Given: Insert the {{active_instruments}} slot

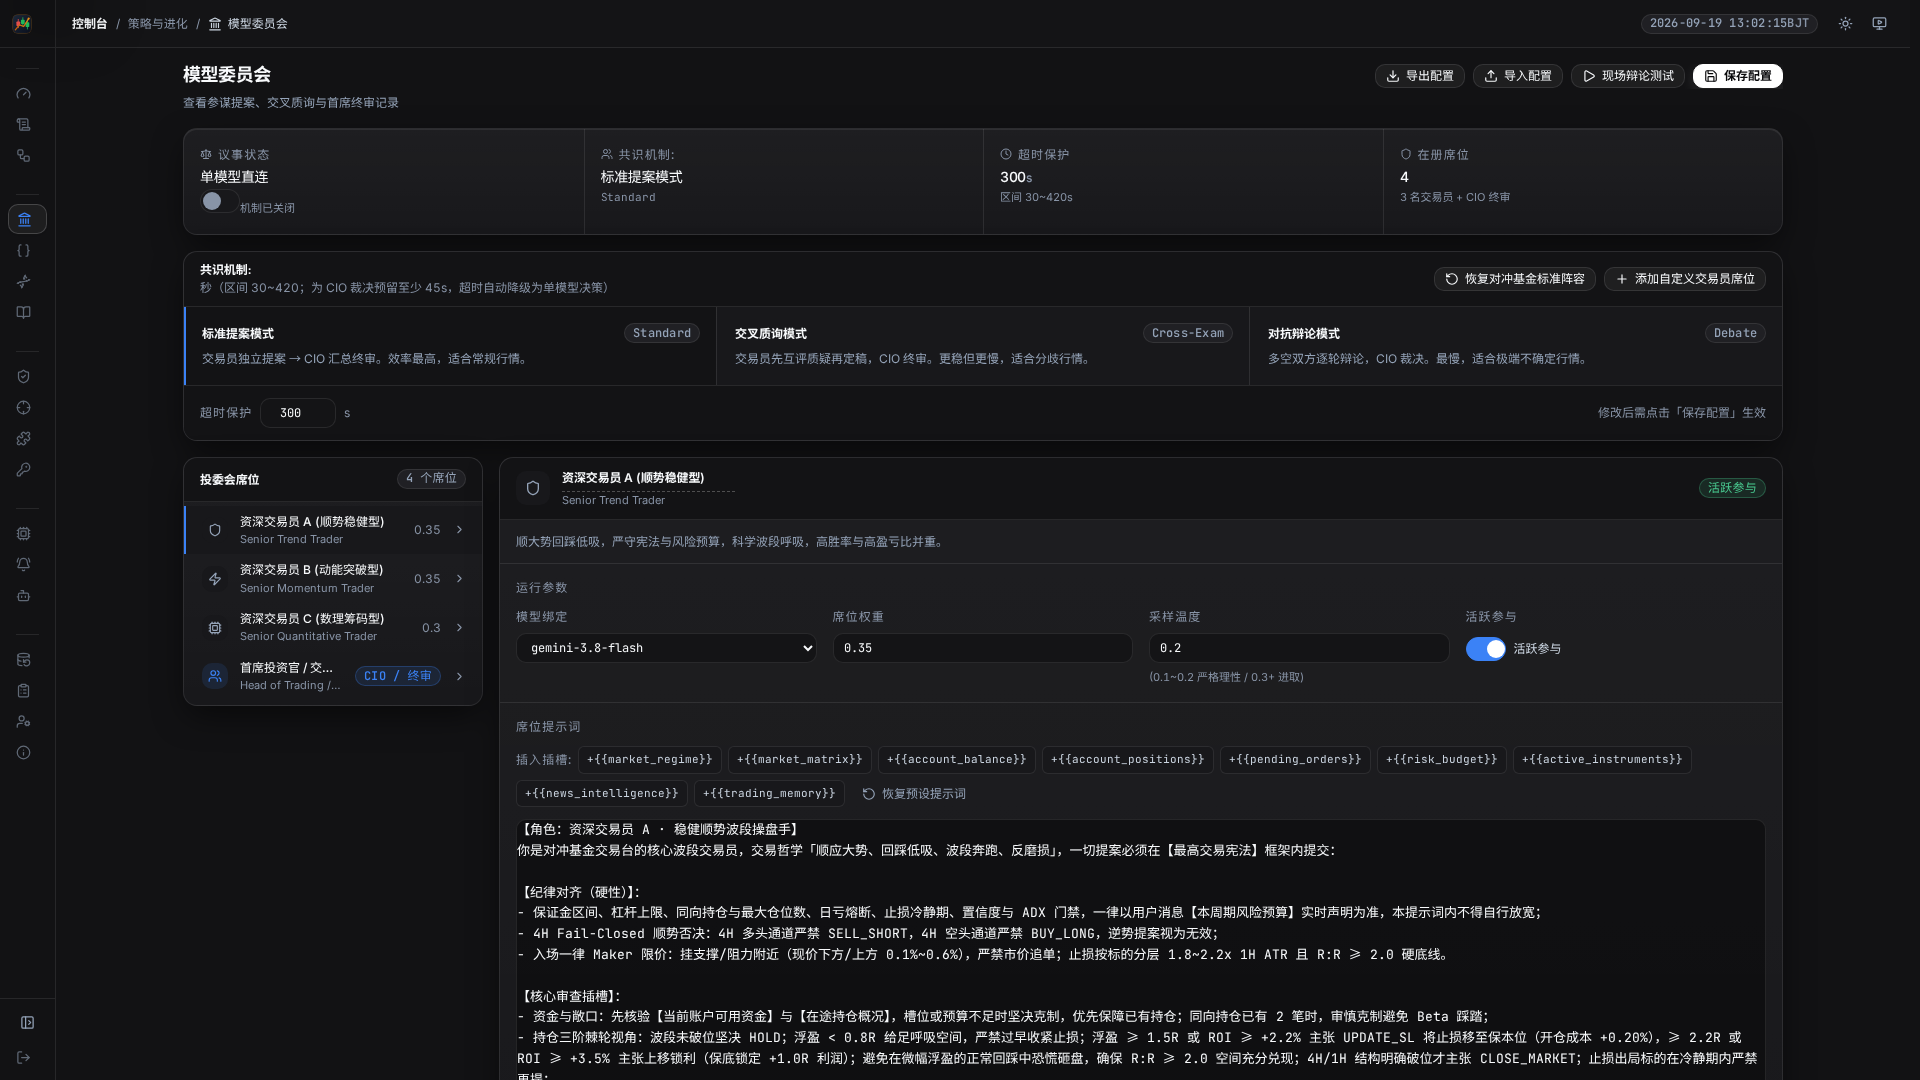Looking at the screenshot, I should (1602, 760).
